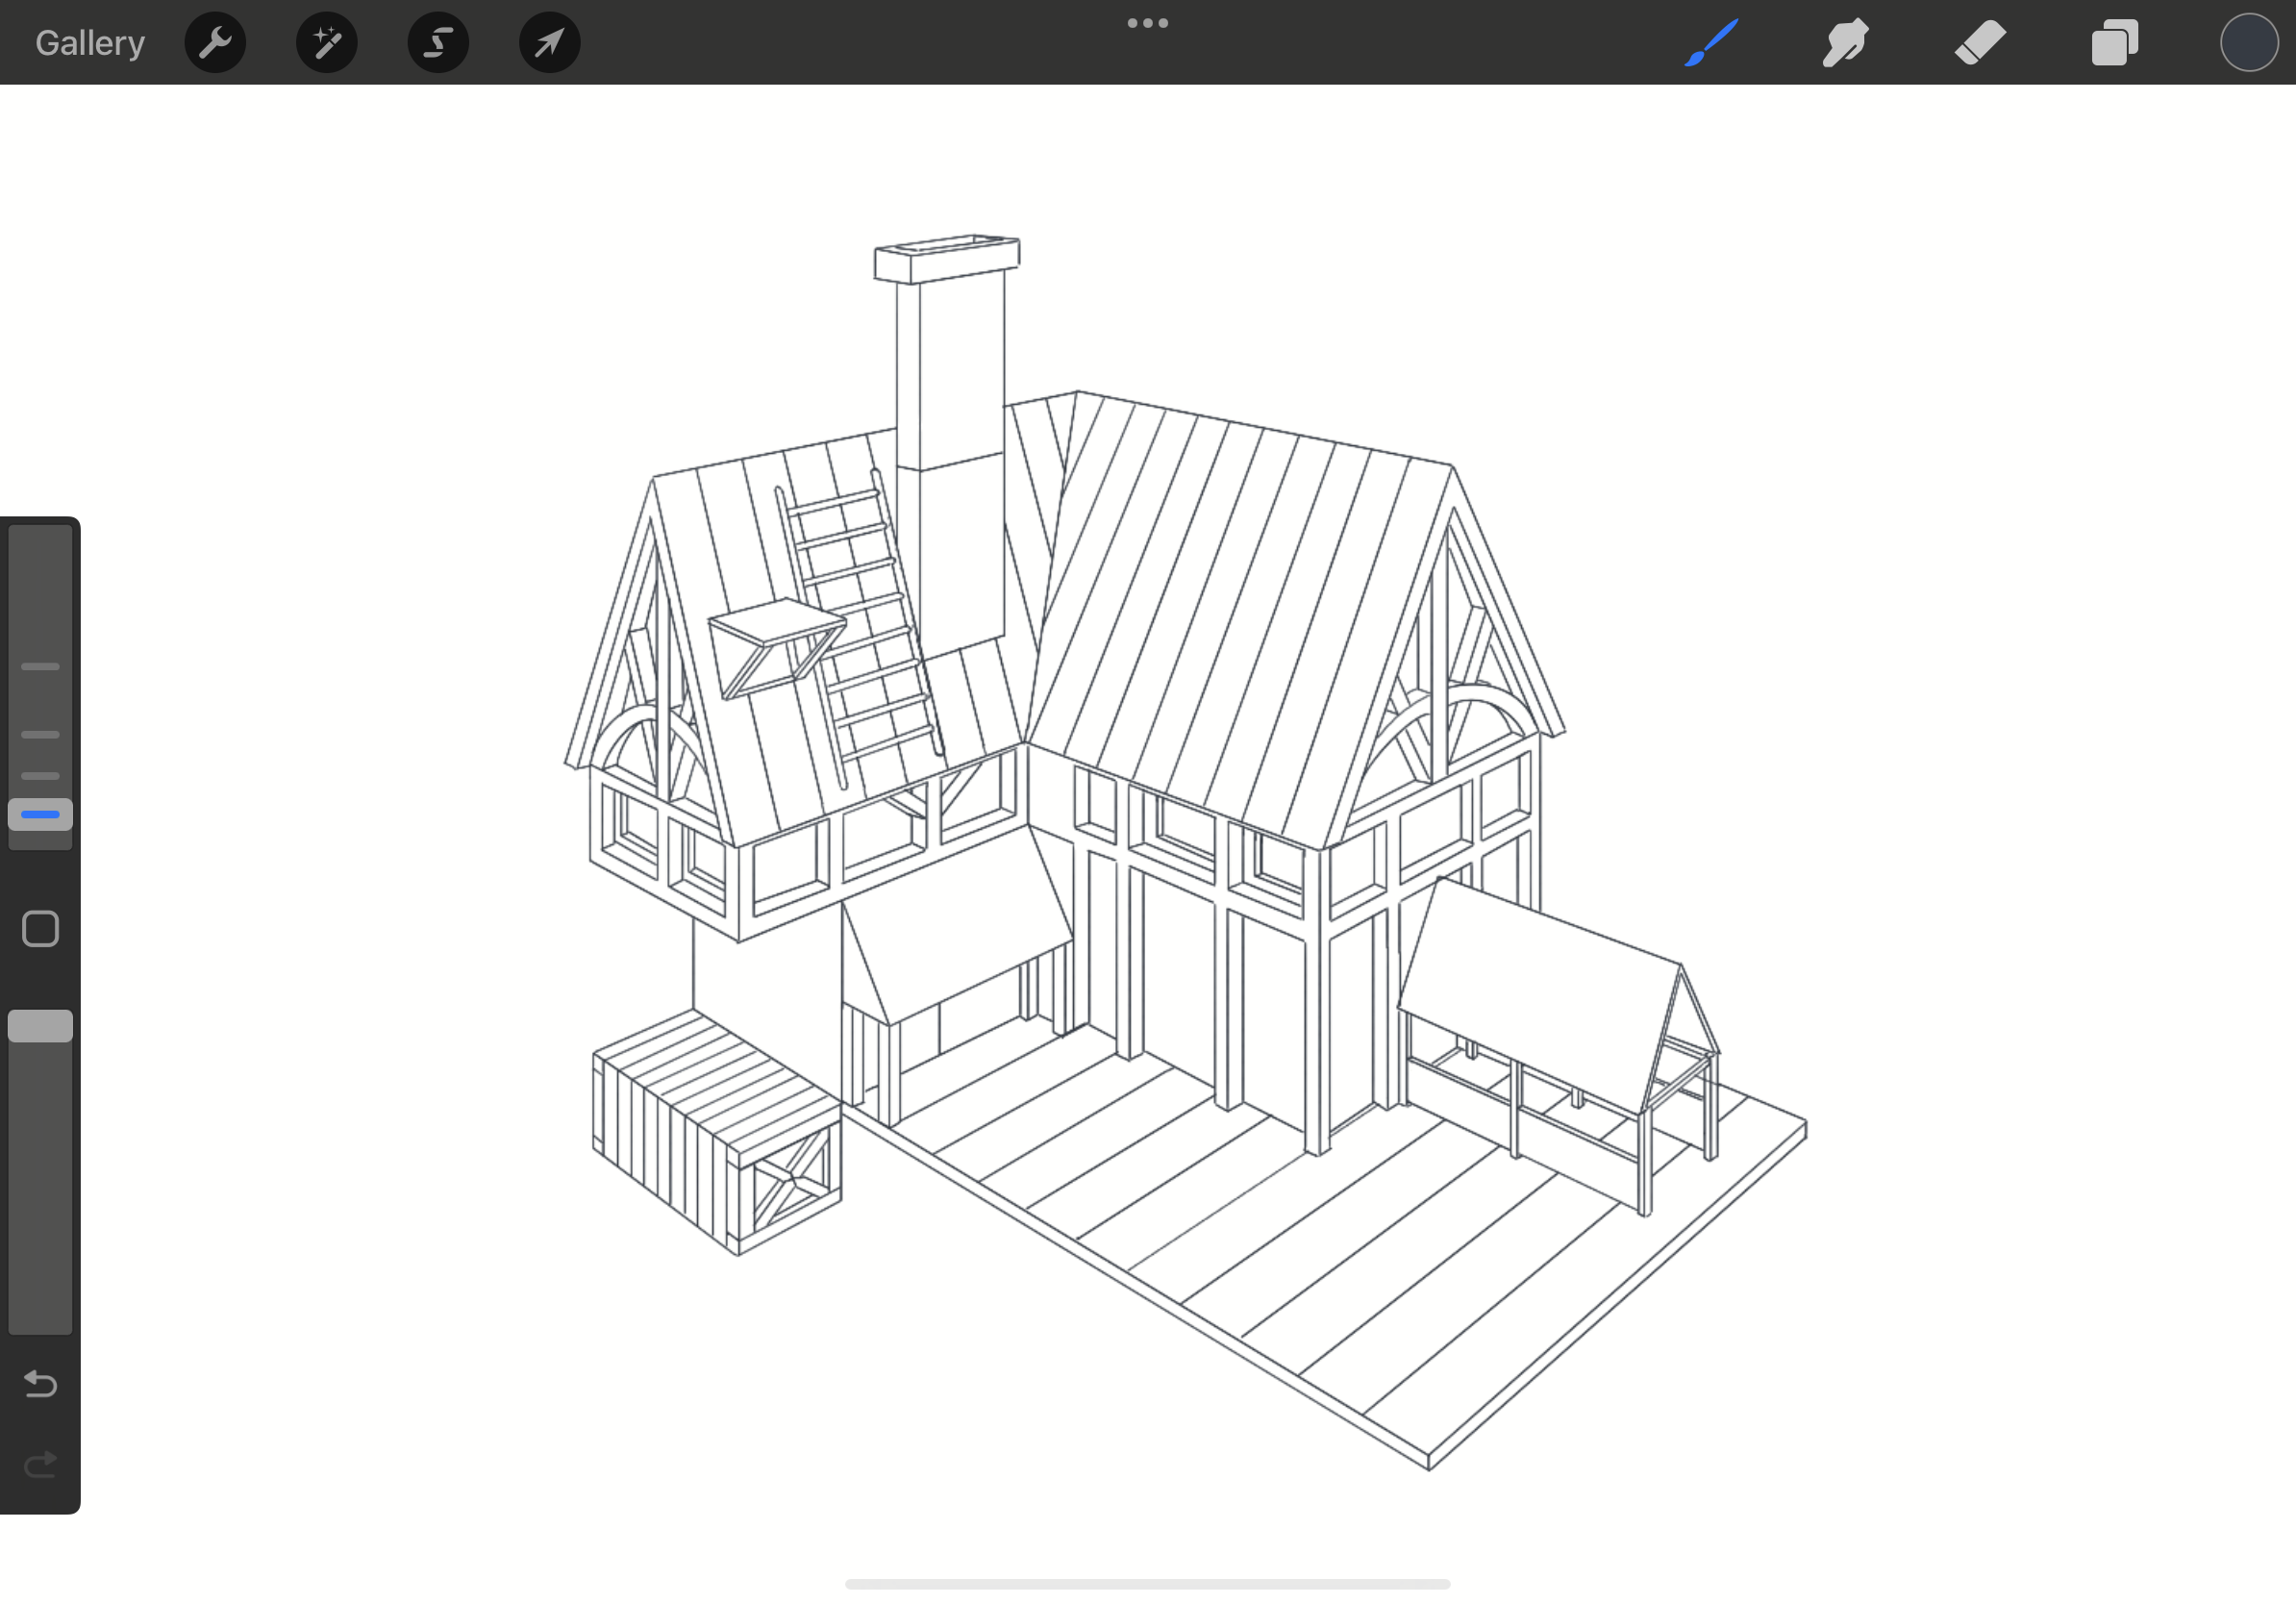Open the Layers panel

click(2115, 43)
